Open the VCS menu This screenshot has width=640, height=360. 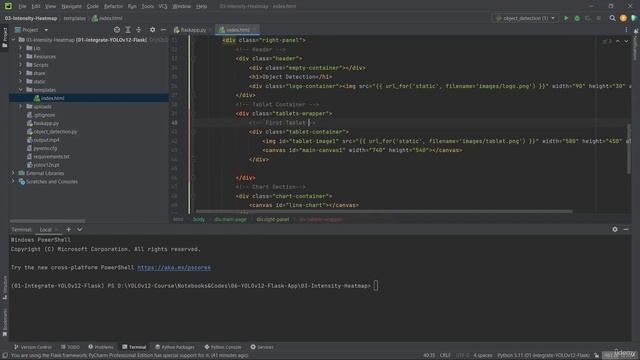tap(163, 6)
